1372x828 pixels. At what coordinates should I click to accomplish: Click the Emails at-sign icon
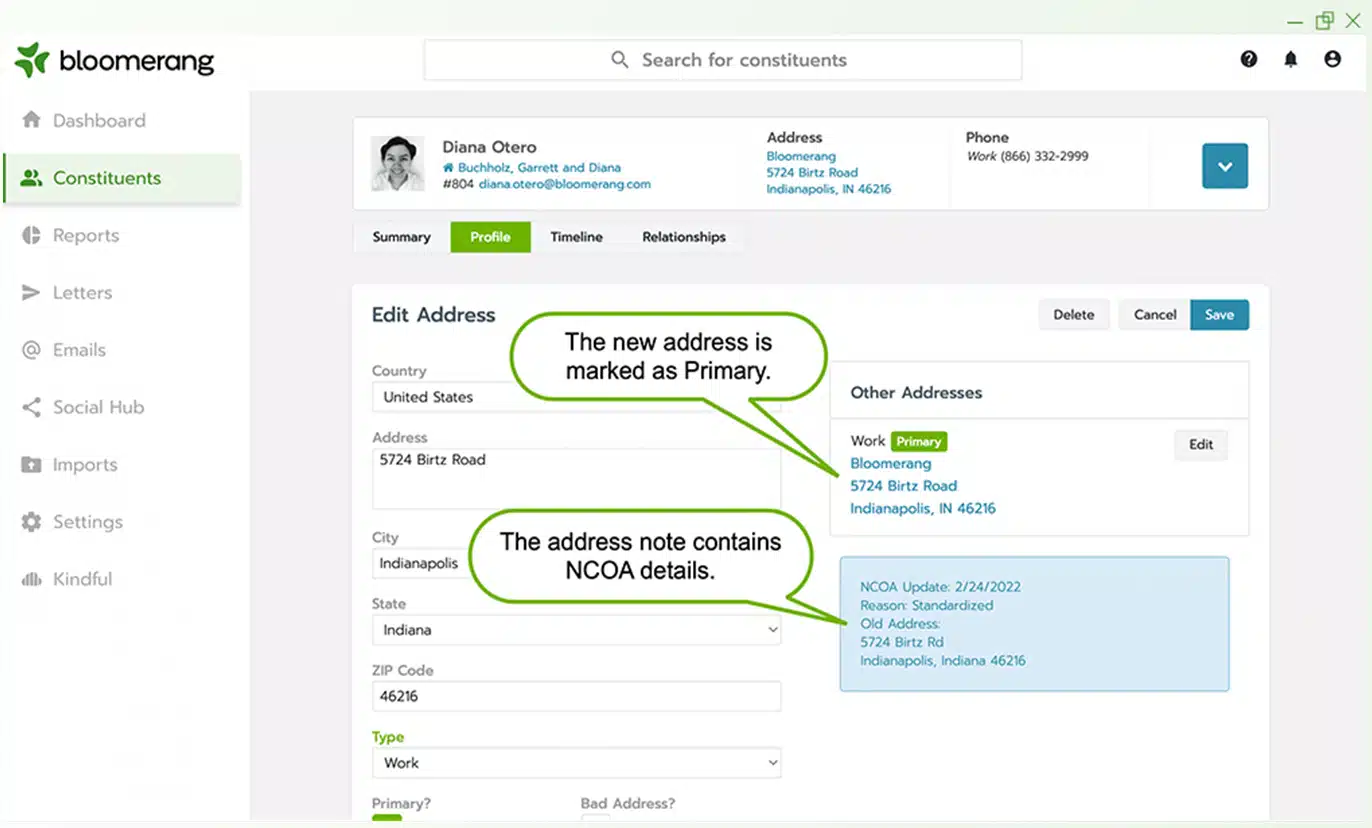[x=32, y=350]
